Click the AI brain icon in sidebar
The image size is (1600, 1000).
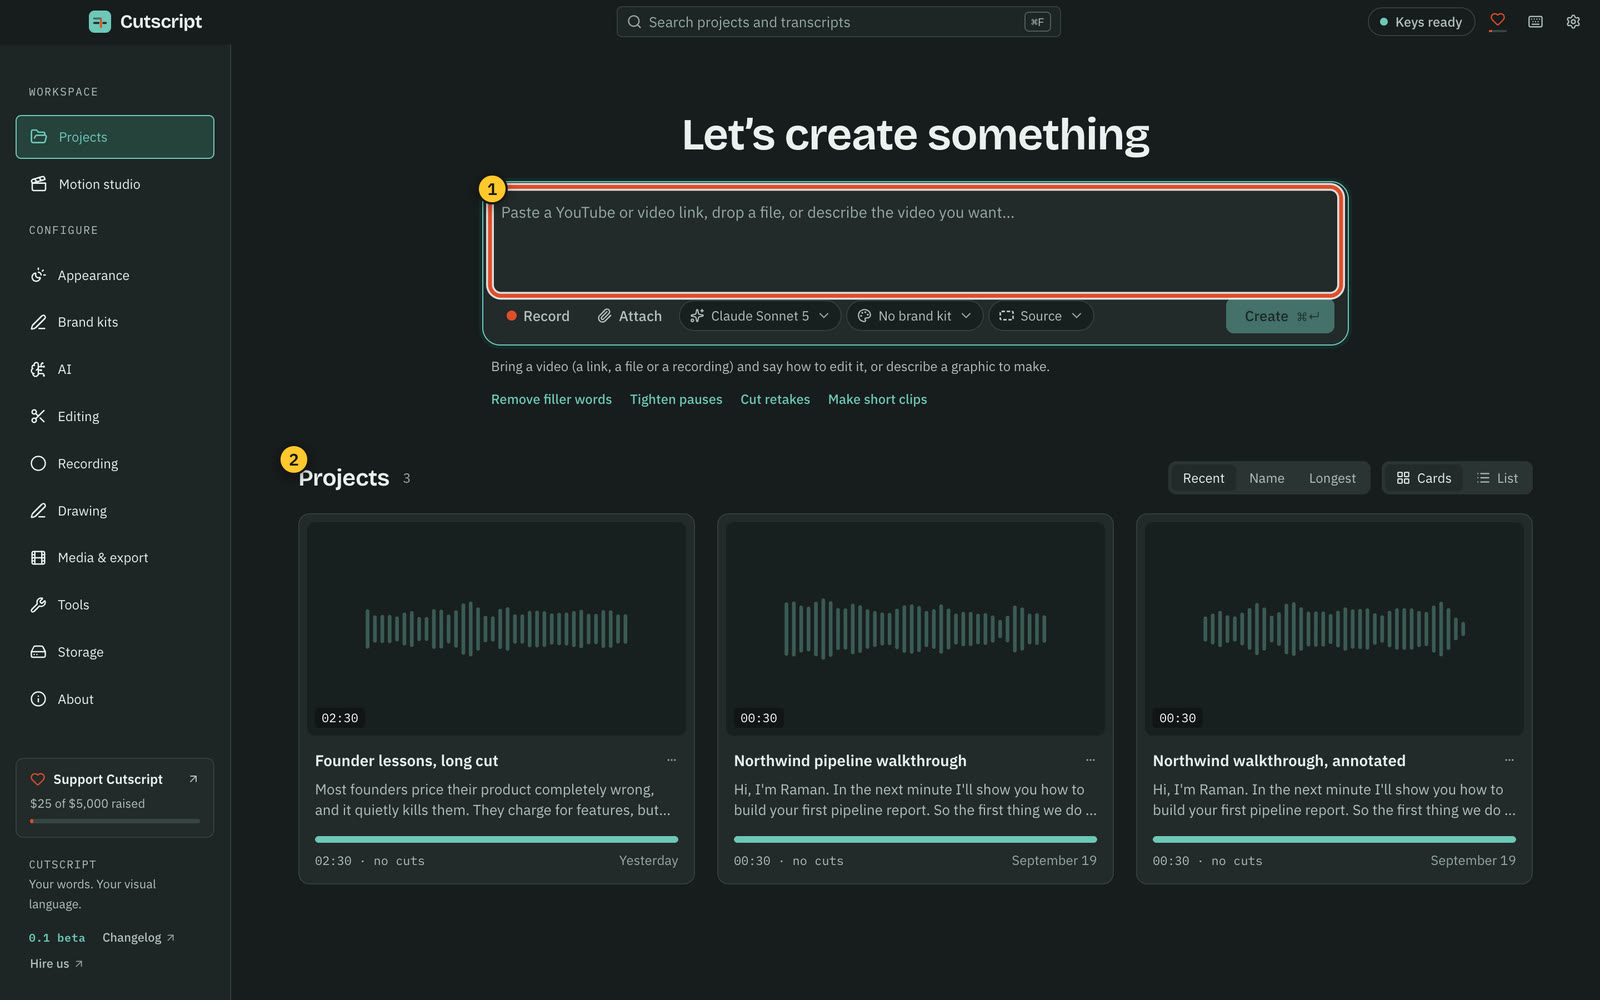click(x=38, y=369)
